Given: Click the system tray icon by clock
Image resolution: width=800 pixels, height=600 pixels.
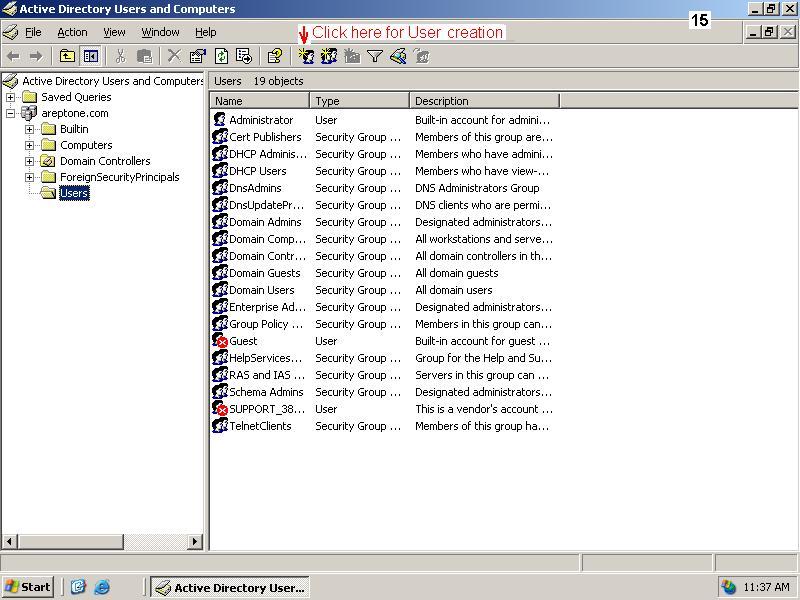Looking at the screenshot, I should click(729, 587).
